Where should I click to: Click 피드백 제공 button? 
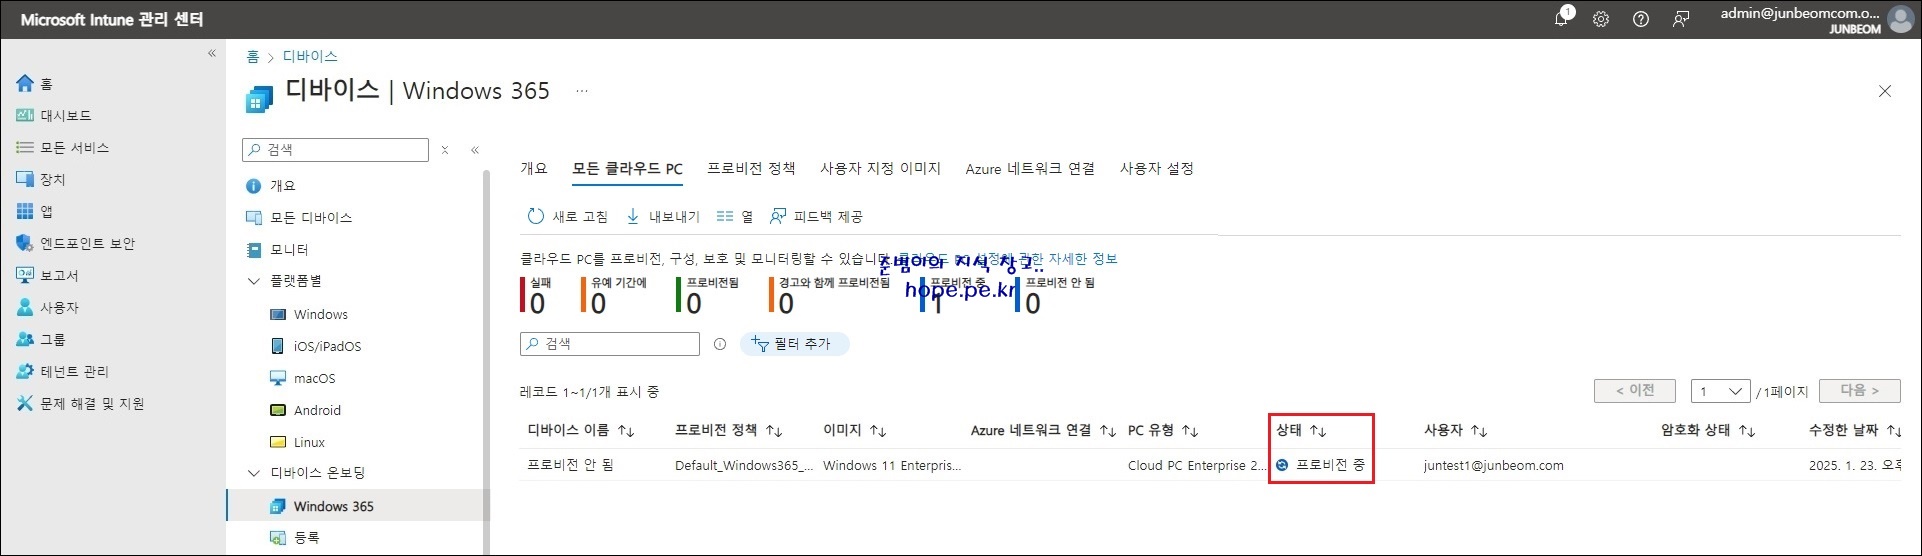[815, 217]
